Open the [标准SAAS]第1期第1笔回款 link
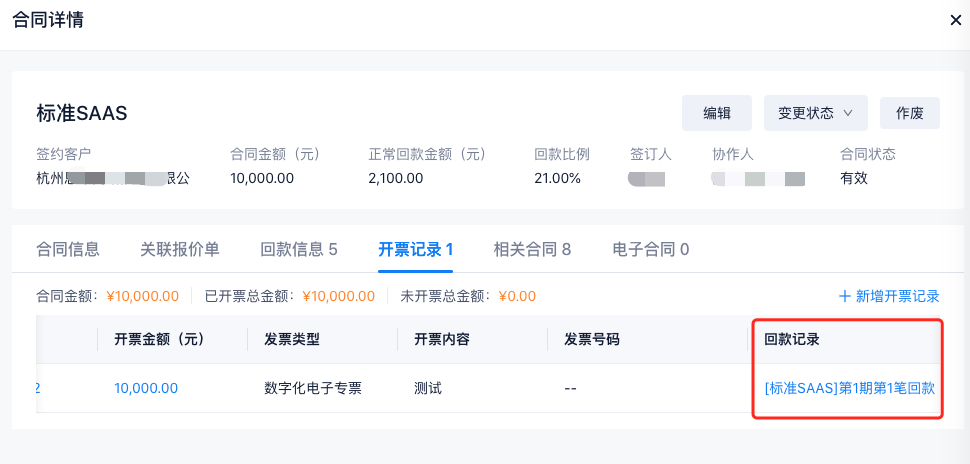Viewport: 970px width, 464px height. 849,388
